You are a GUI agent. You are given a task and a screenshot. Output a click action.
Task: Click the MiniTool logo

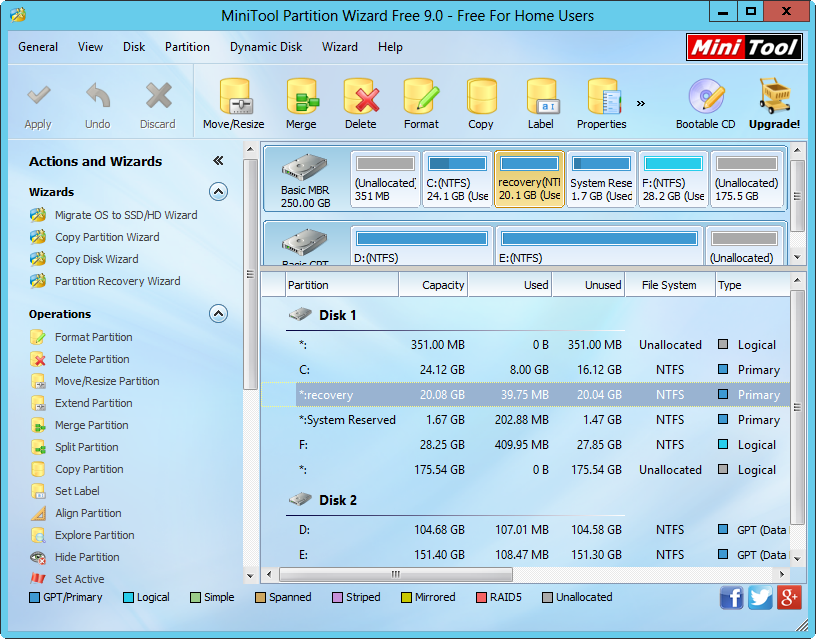pyautogui.click(x=744, y=47)
